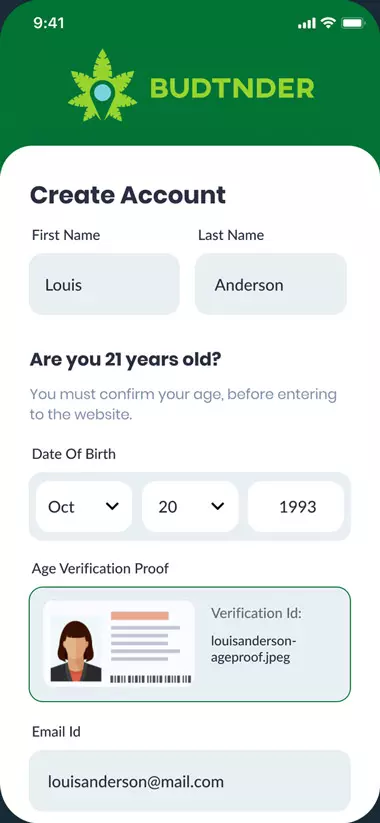Click the First Name field with Louis

(x=104, y=284)
